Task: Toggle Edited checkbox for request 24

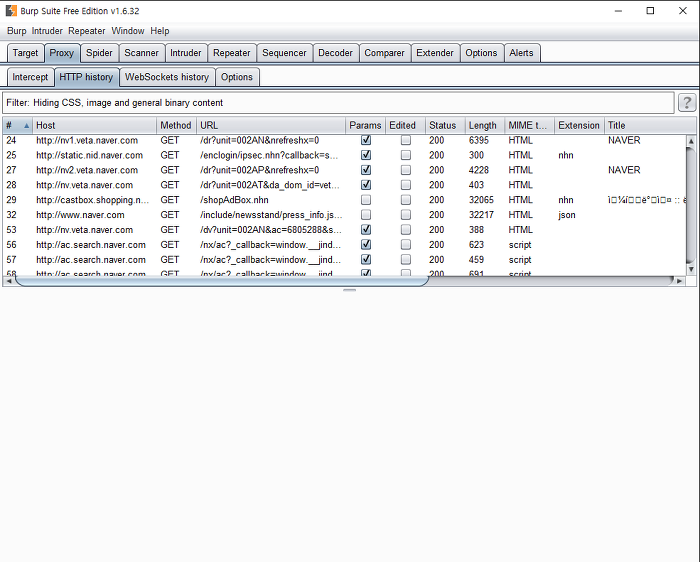Action: click(x=406, y=140)
